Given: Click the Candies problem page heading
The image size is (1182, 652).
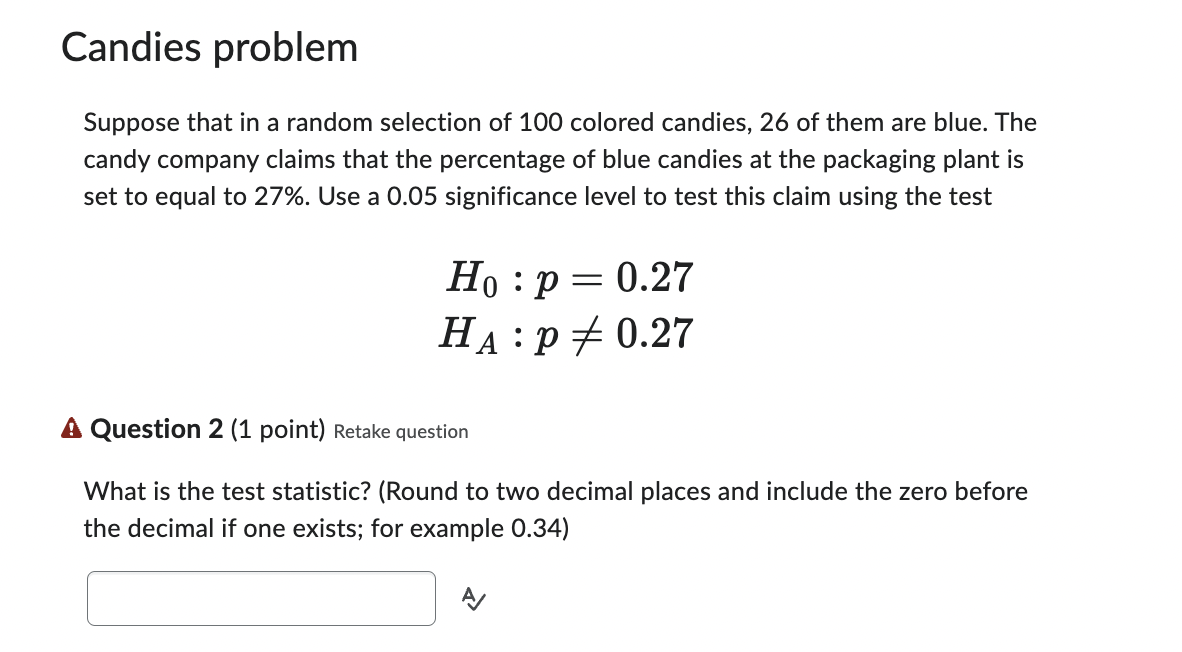Looking at the screenshot, I should point(209,46).
